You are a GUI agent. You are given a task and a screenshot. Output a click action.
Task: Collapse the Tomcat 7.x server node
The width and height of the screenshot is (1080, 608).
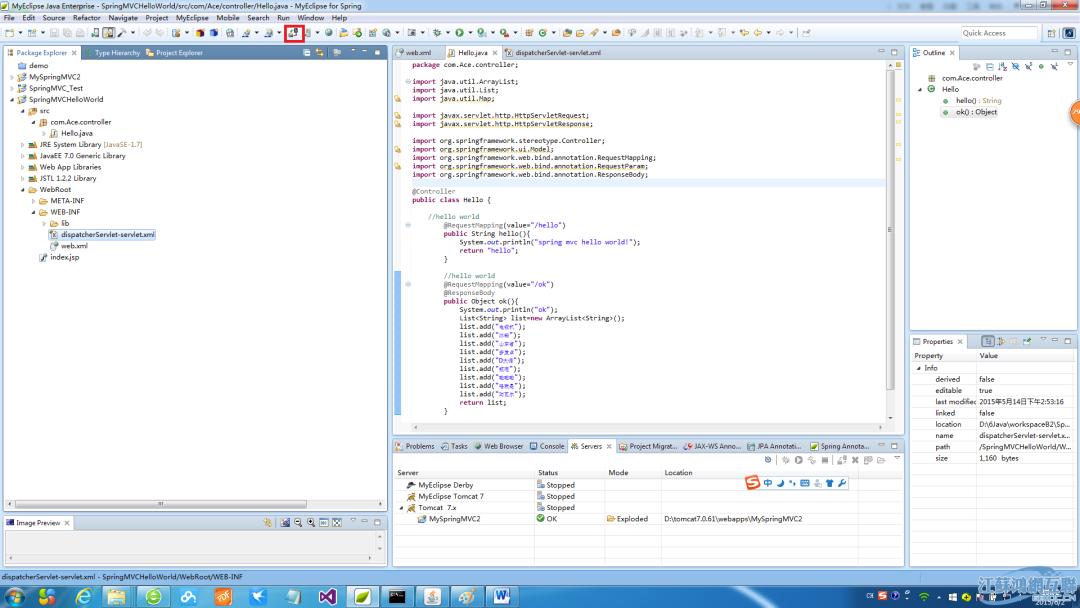pos(402,508)
